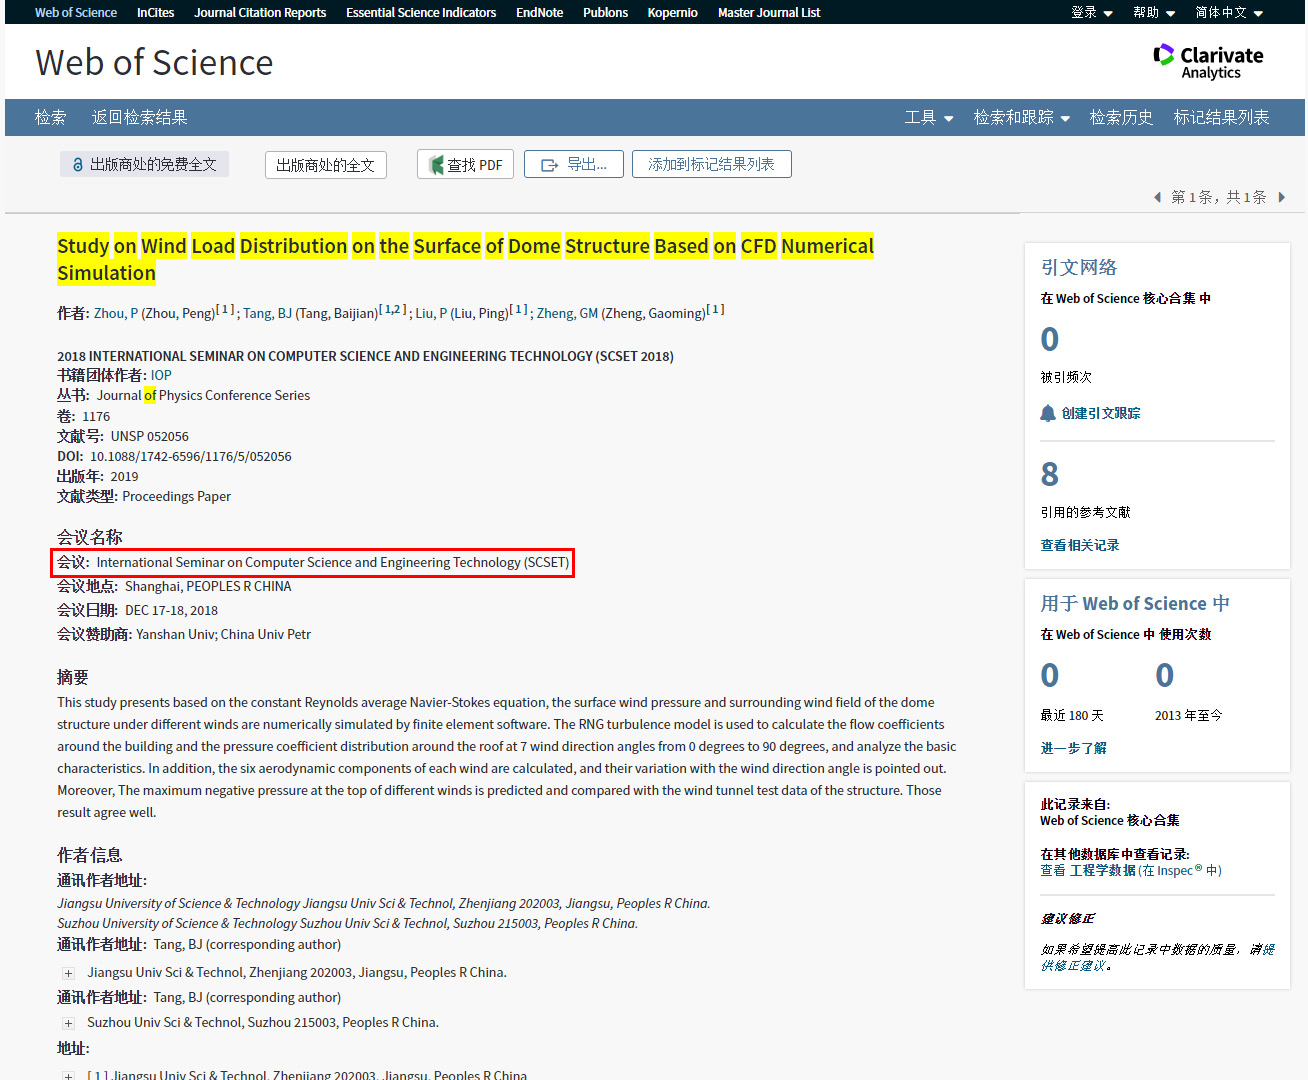Click the Clarivate Analytics logo
Image resolution: width=1308 pixels, height=1080 pixels.
(1208, 62)
